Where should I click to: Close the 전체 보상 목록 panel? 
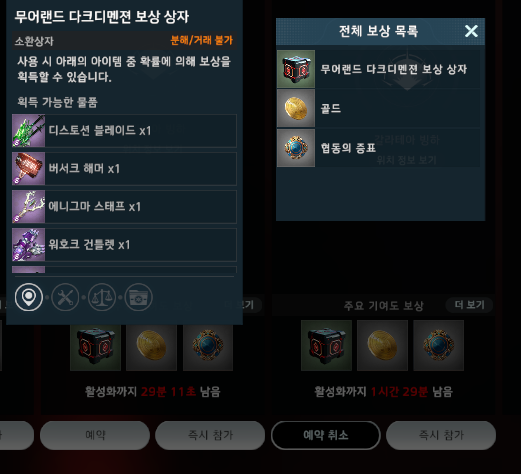click(471, 31)
